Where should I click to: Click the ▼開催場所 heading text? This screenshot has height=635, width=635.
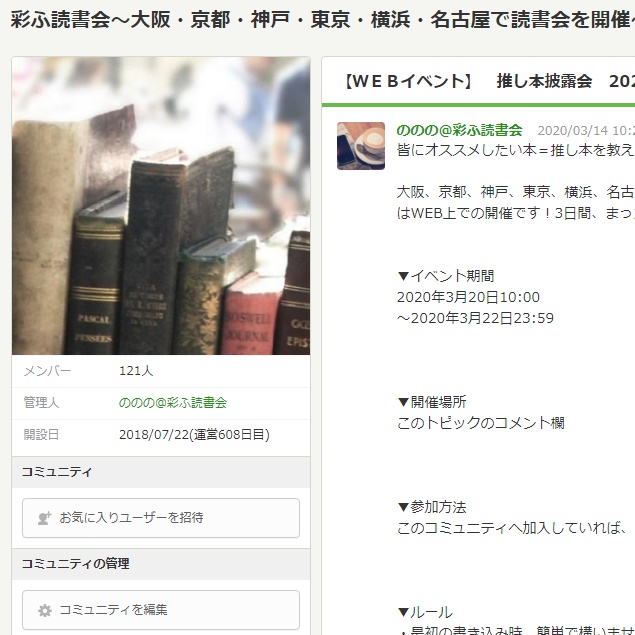432,402
